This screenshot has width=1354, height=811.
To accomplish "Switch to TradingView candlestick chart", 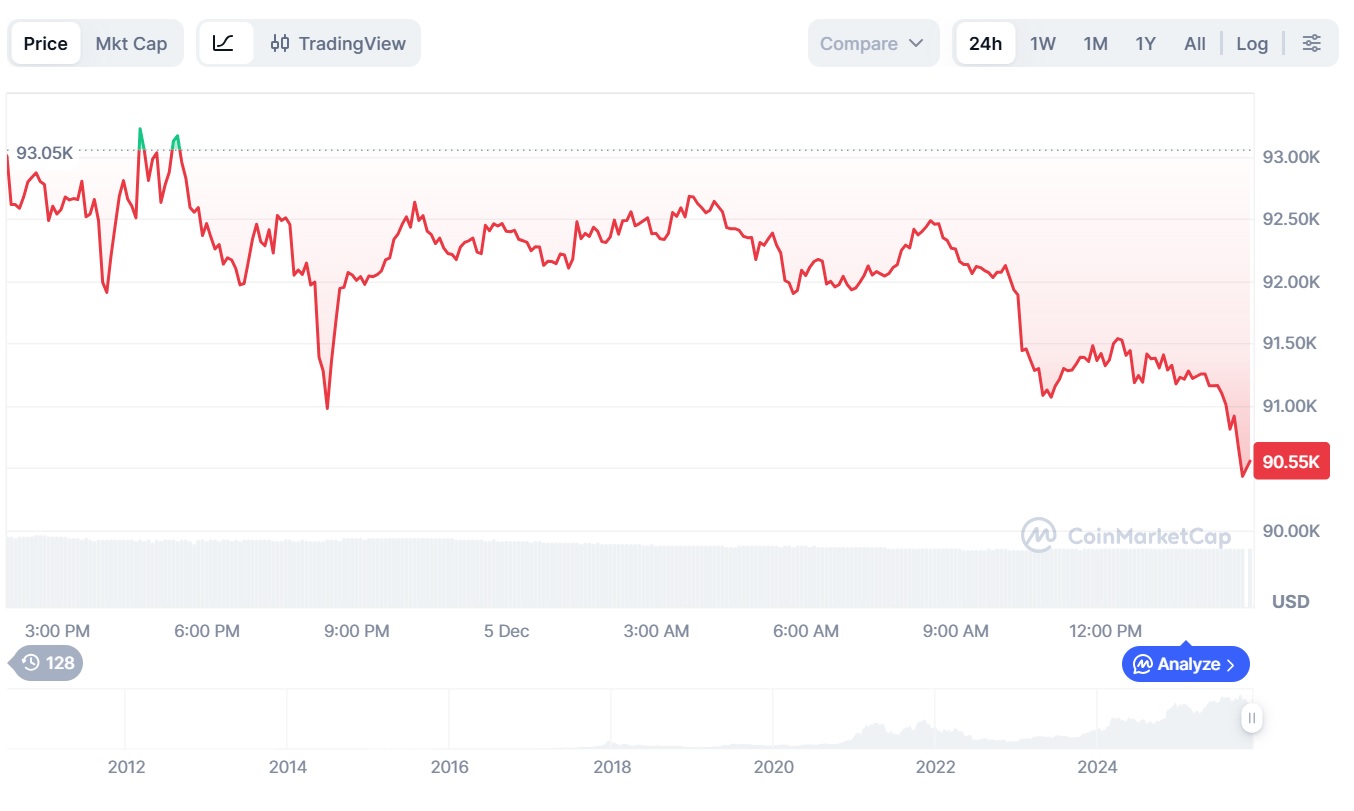I will tap(339, 43).
